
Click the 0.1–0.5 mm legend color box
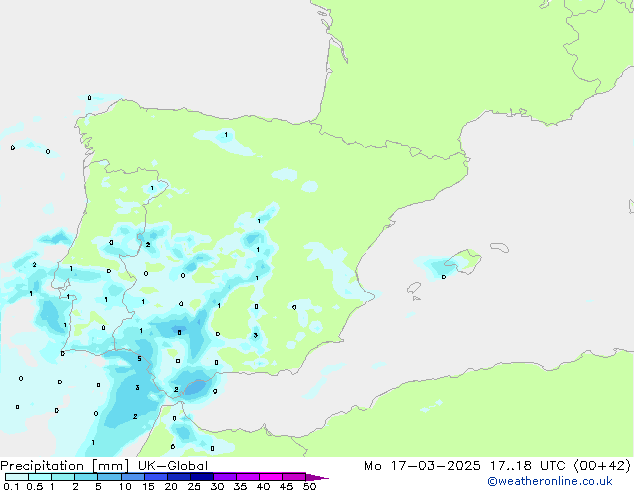pos(17,477)
